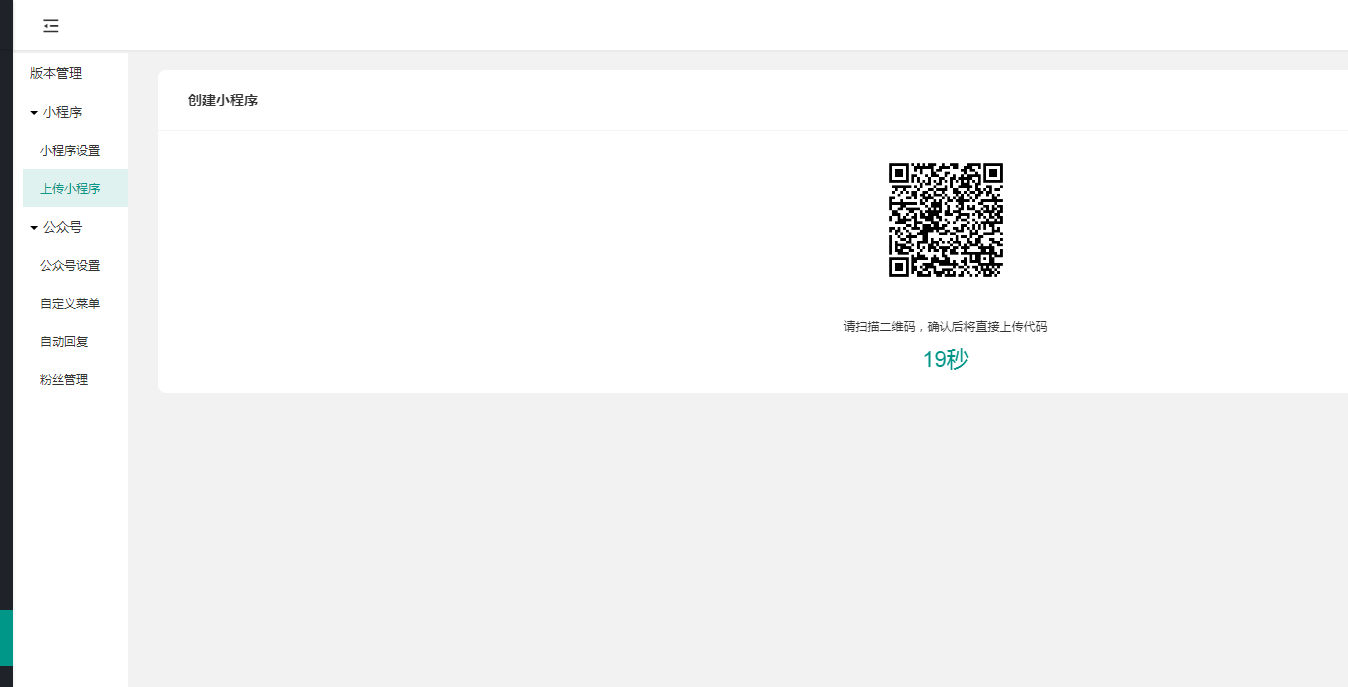Screen dimensions: 1348x687
Task: Click the teal block in dark left strip
Action: point(6,638)
